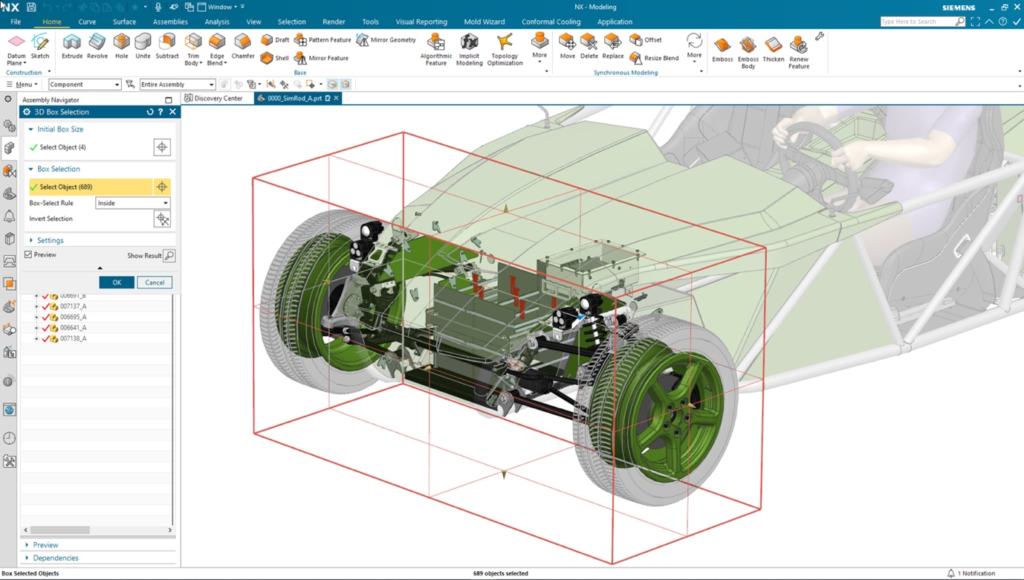Confirm the box selection with OK

coord(116,283)
